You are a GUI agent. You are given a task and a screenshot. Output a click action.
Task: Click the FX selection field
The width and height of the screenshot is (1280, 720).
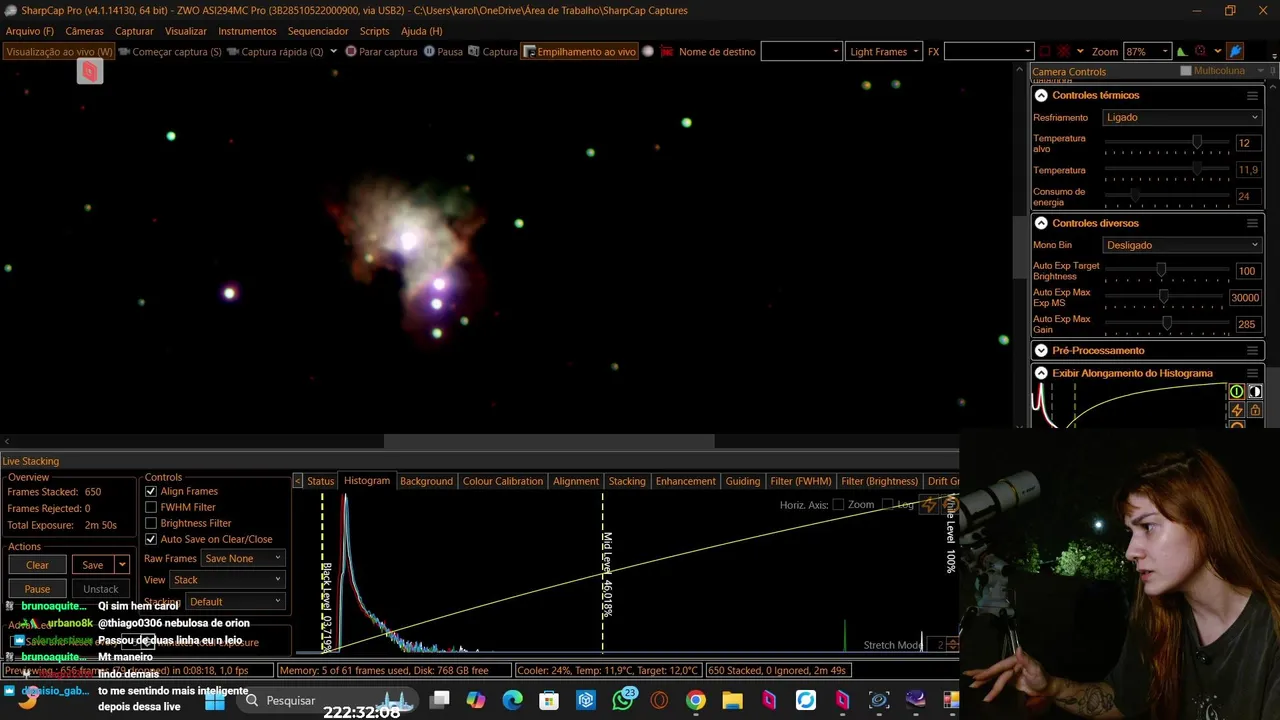(x=988, y=52)
